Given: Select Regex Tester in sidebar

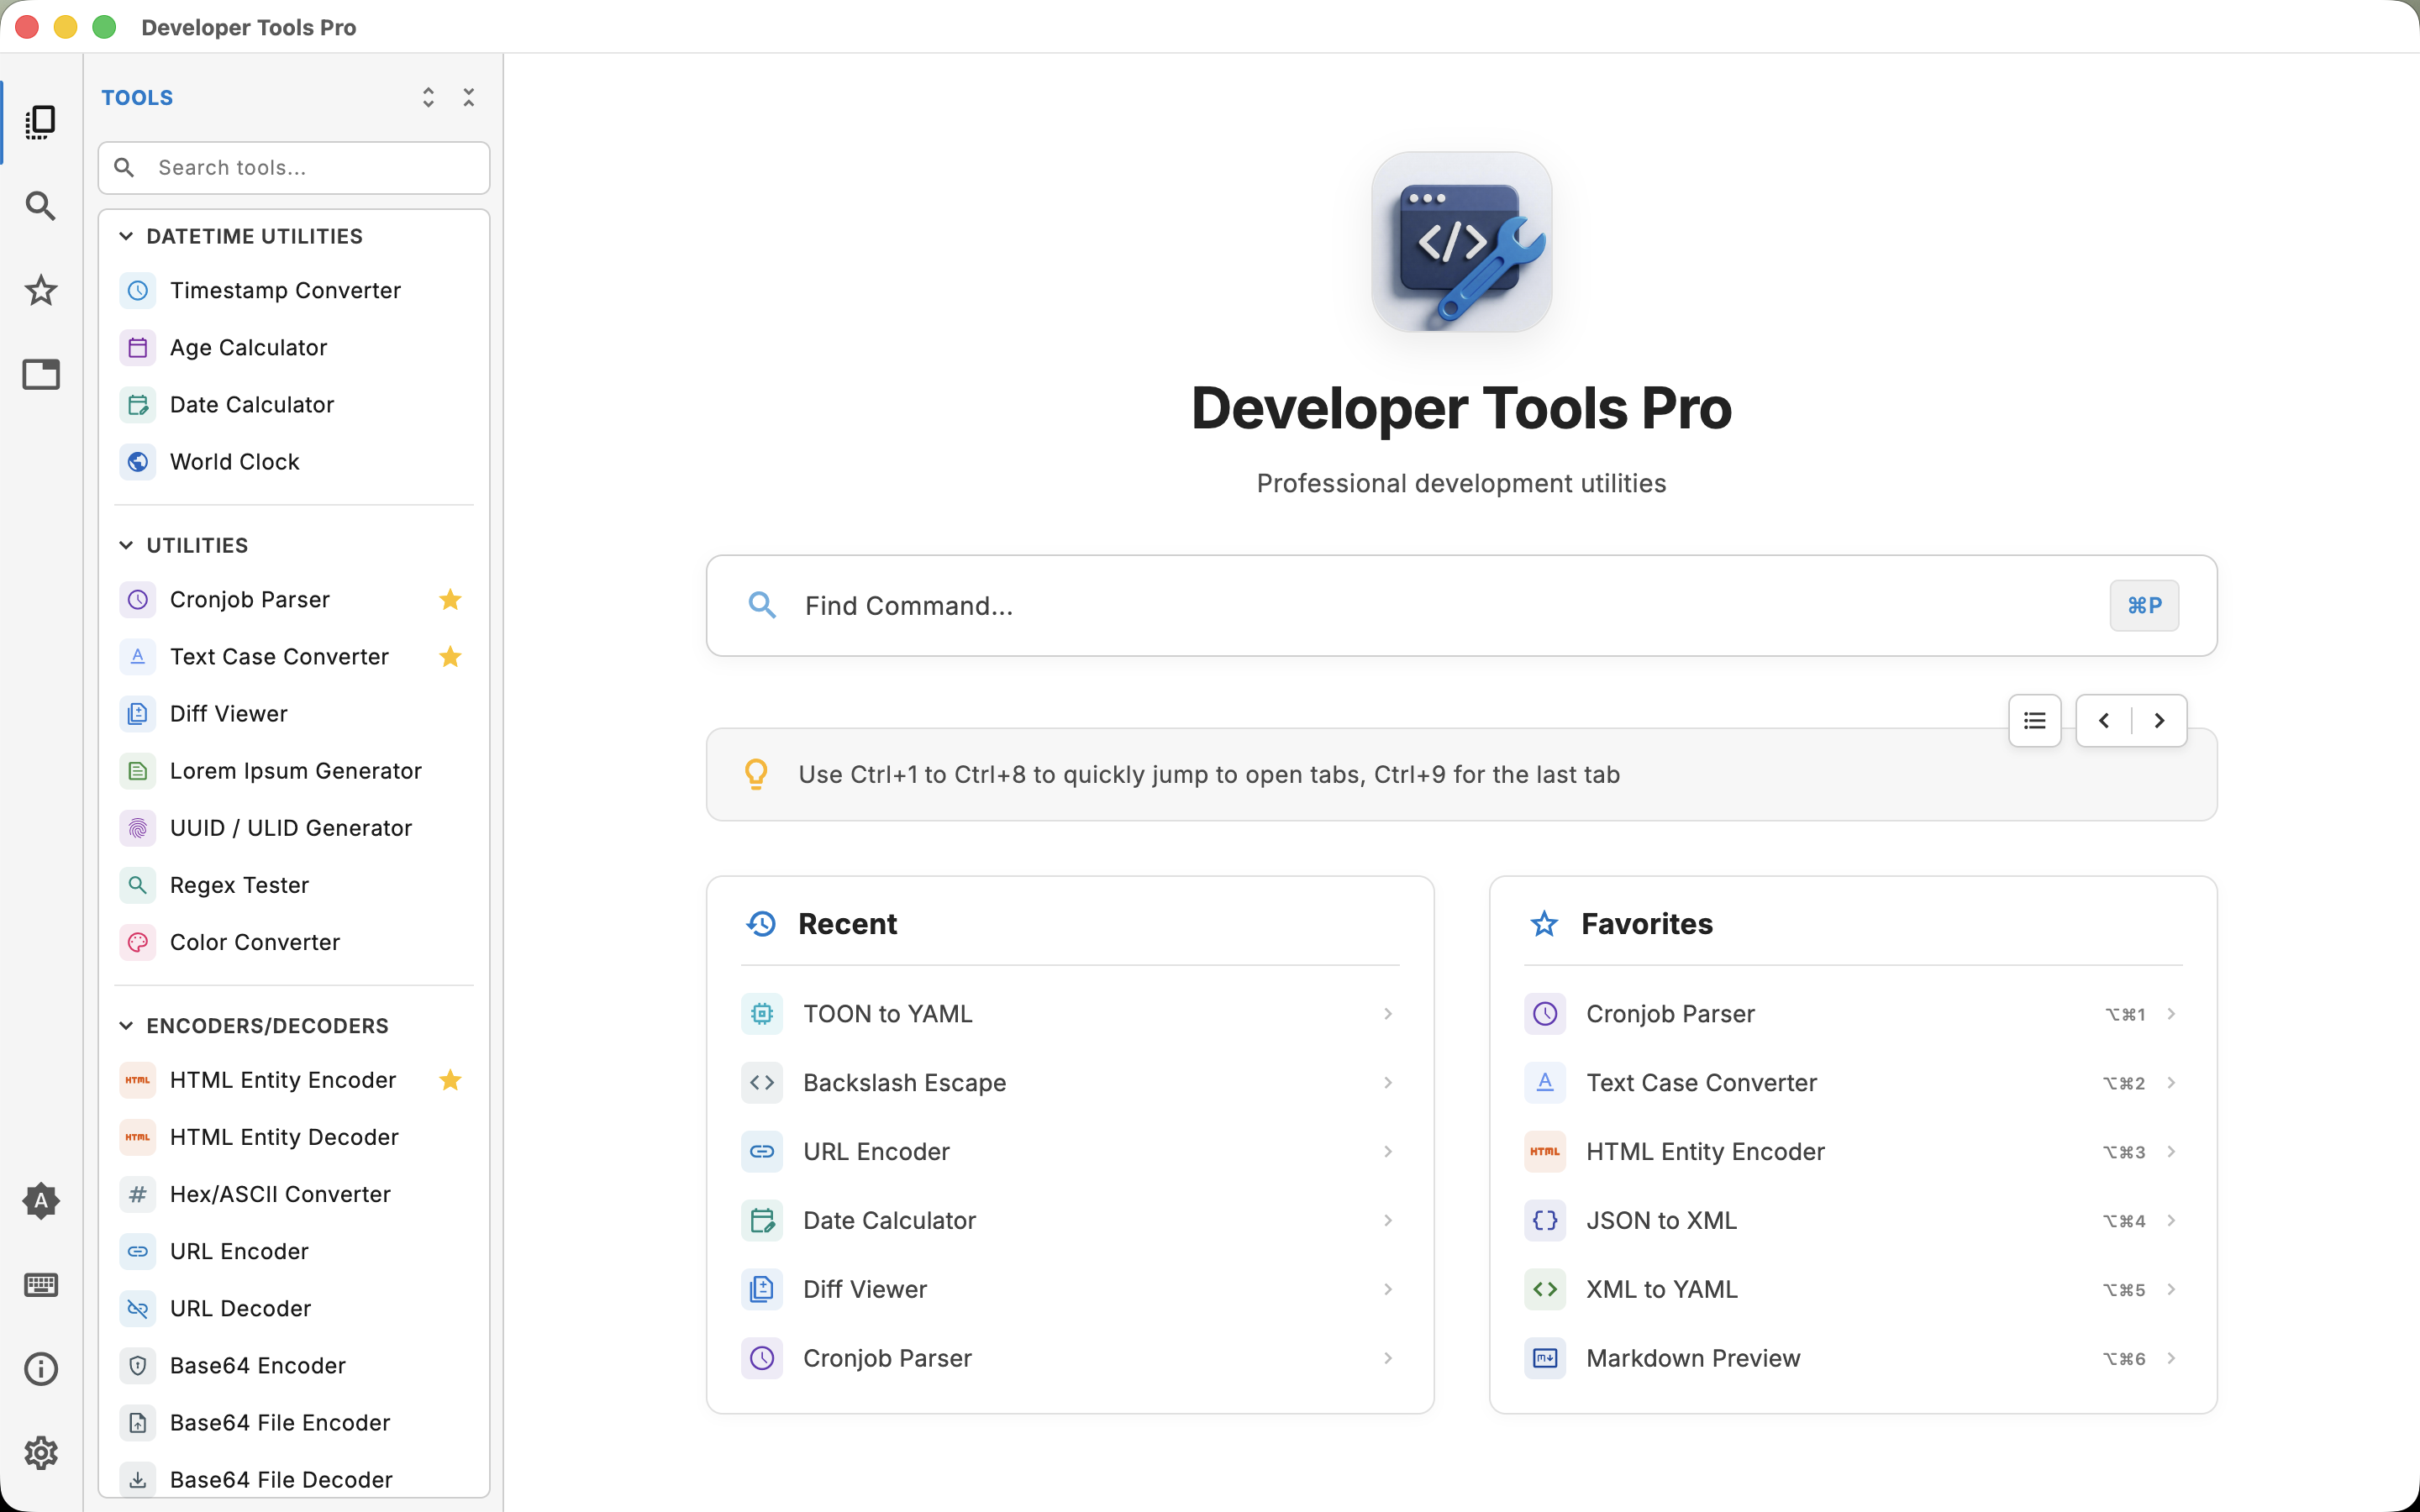Looking at the screenshot, I should coord(294,885).
